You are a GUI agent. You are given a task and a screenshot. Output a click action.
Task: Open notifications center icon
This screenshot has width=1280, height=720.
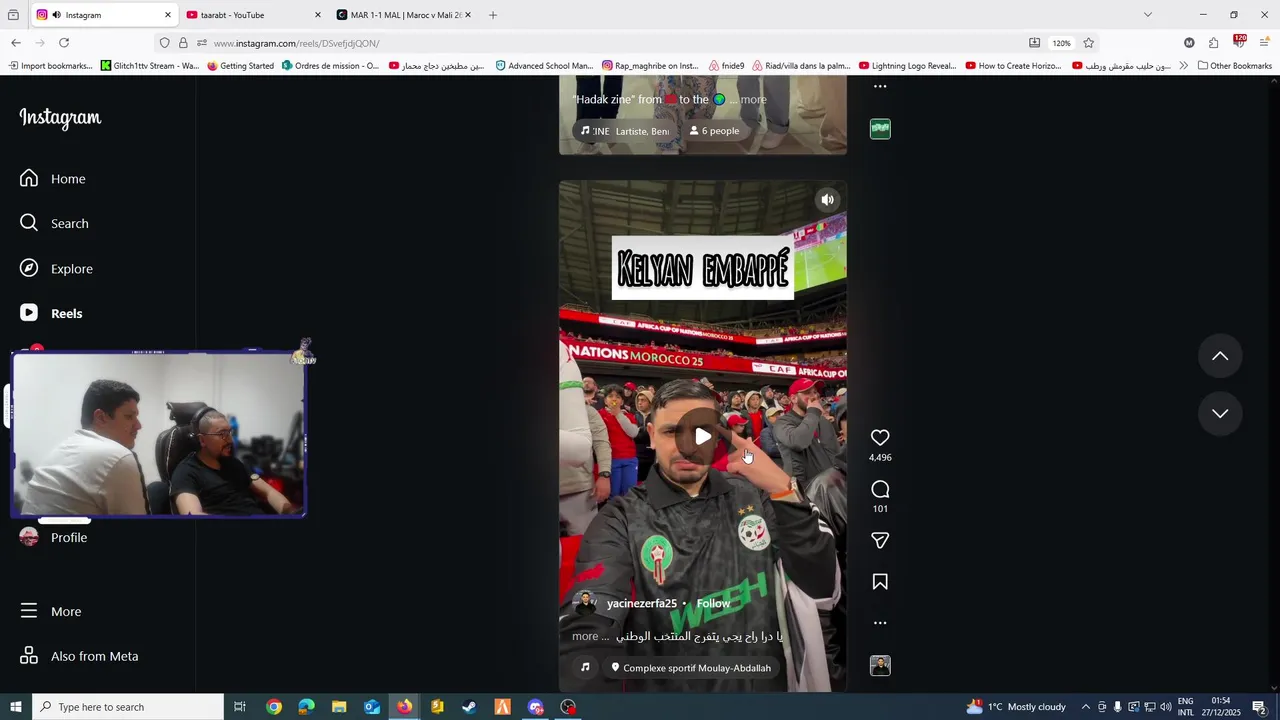pyautogui.click(x=1259, y=707)
